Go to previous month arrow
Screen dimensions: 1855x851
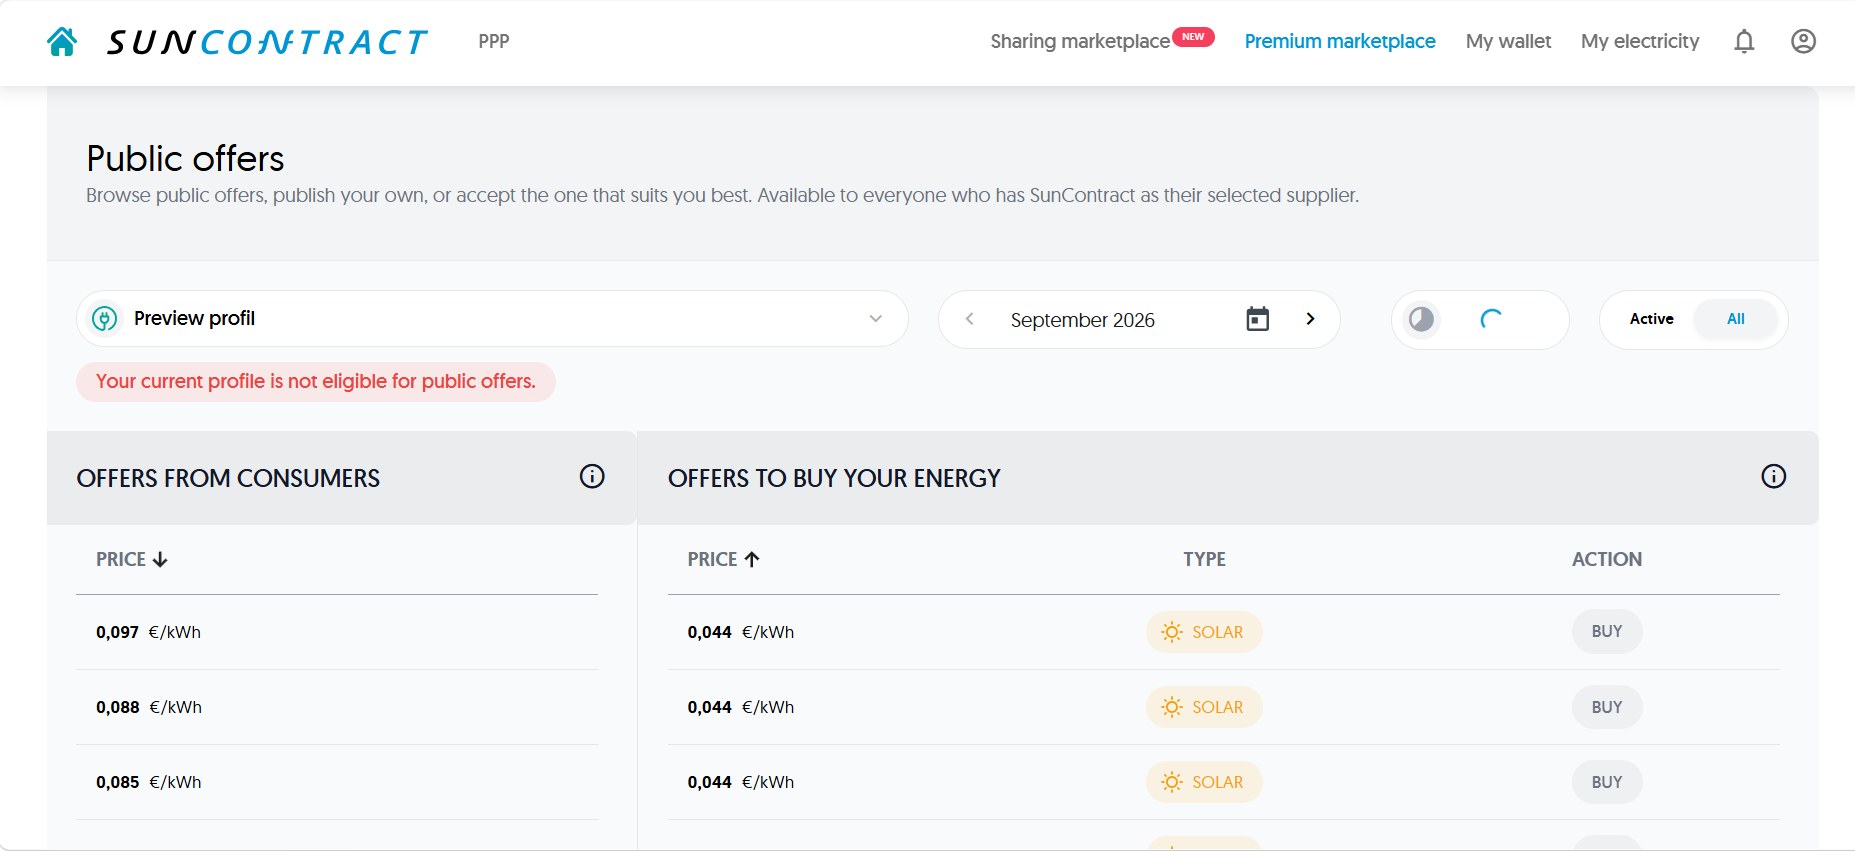pos(969,319)
